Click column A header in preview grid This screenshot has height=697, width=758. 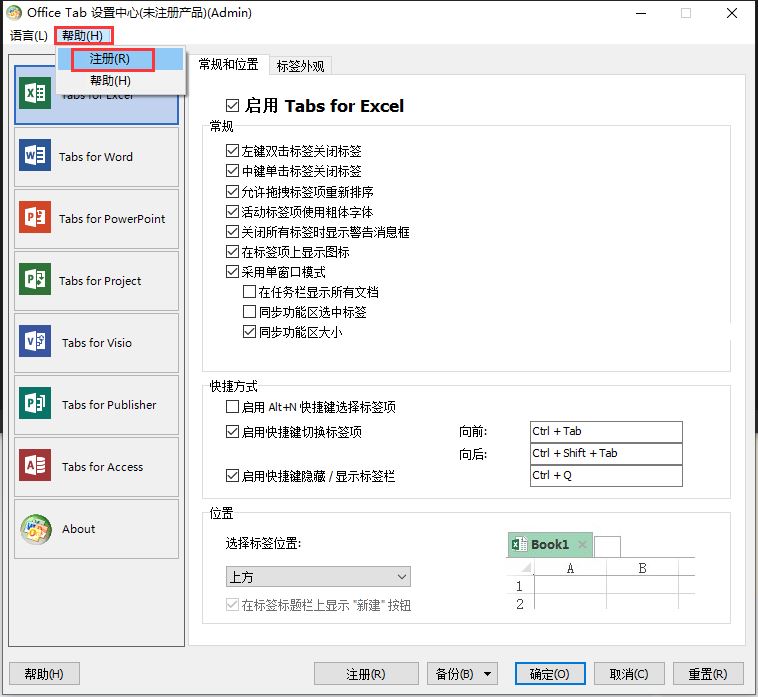570,568
